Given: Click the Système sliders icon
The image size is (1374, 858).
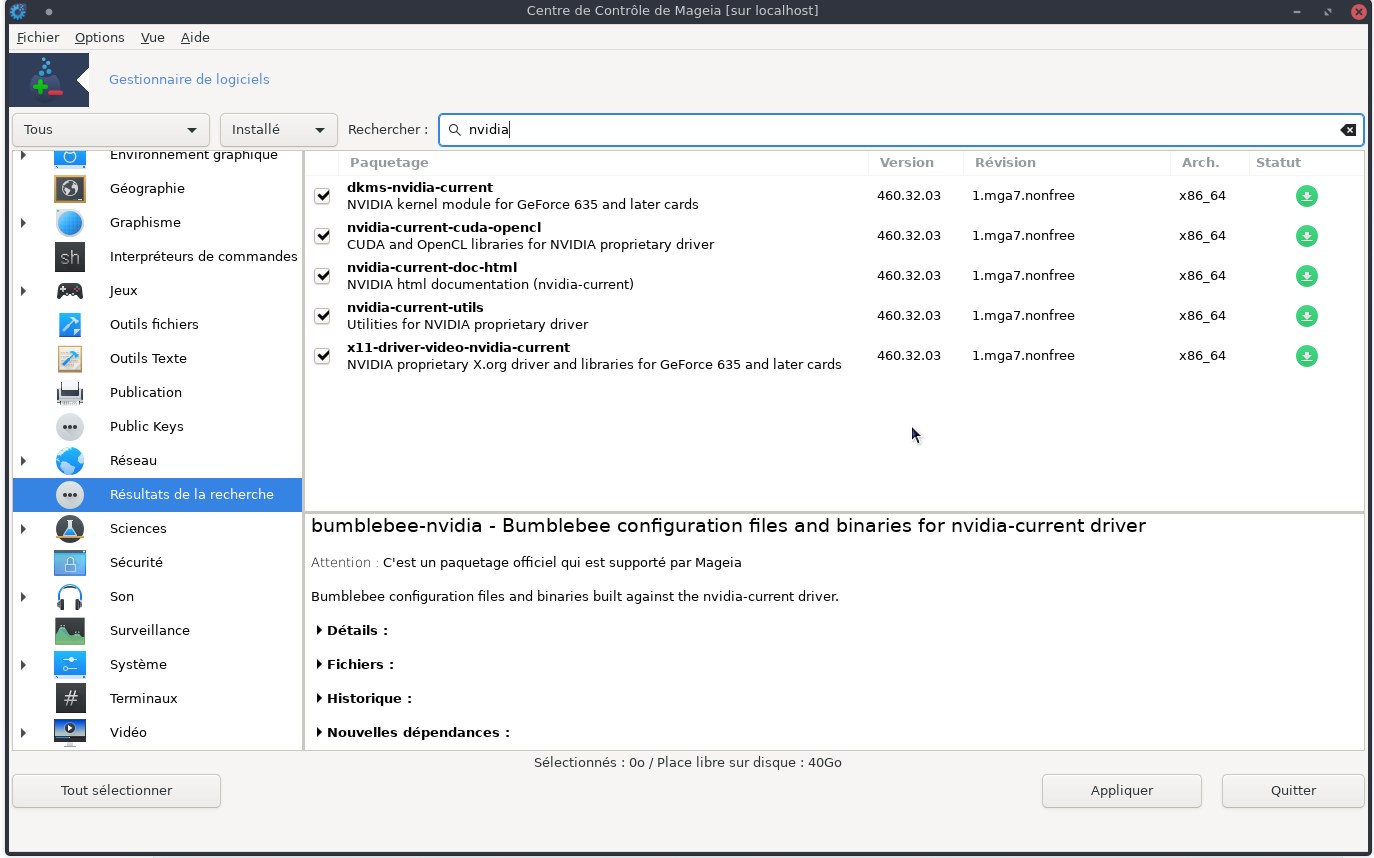Looking at the screenshot, I should (70, 664).
